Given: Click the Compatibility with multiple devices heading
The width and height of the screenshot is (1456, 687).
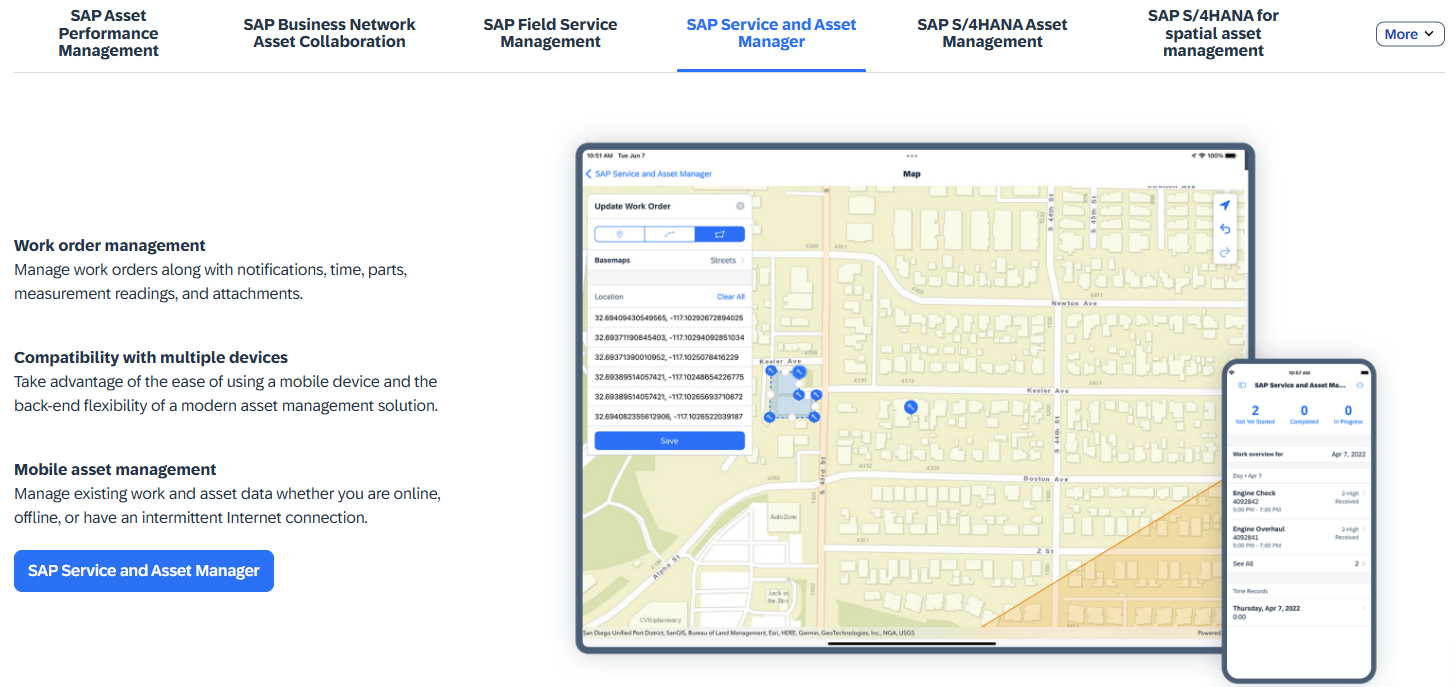Looking at the screenshot, I should click(x=151, y=357).
